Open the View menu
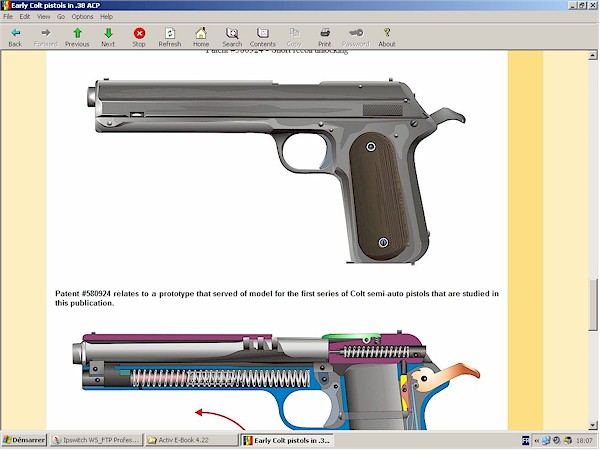 pos(44,16)
